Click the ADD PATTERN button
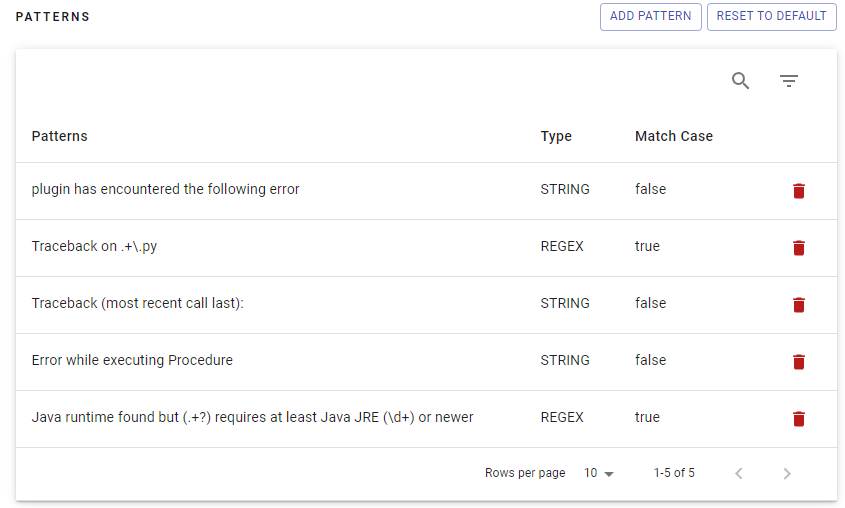 650,16
